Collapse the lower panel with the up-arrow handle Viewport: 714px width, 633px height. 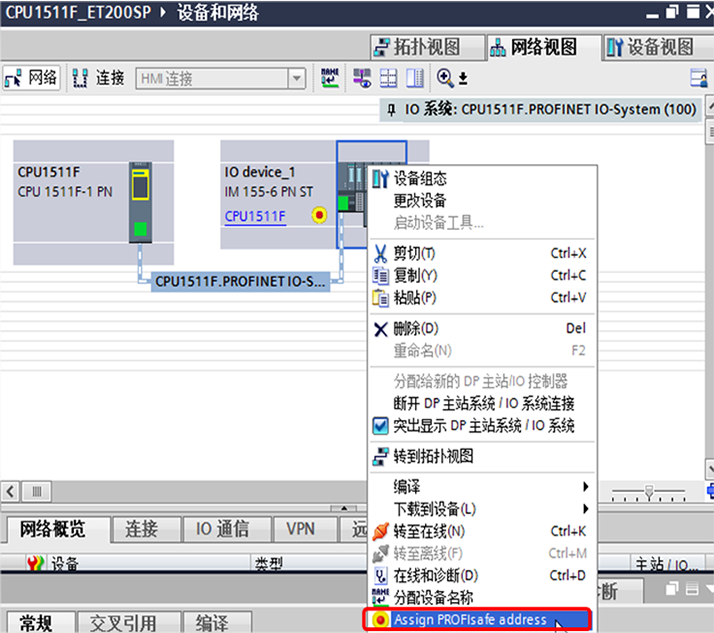click(344, 508)
